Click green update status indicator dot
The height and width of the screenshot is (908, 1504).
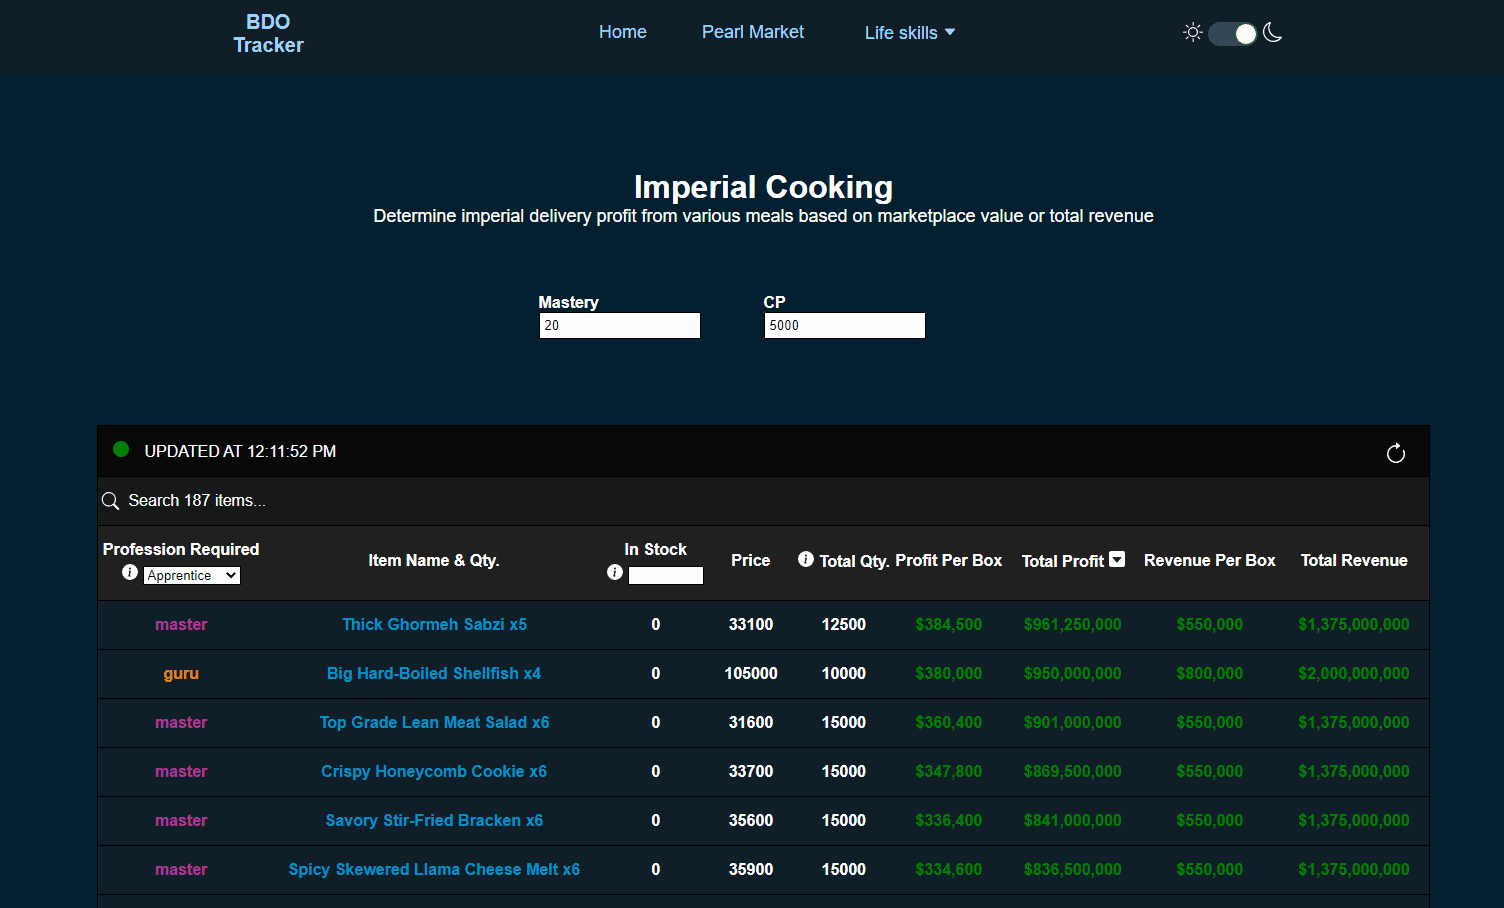tap(121, 449)
